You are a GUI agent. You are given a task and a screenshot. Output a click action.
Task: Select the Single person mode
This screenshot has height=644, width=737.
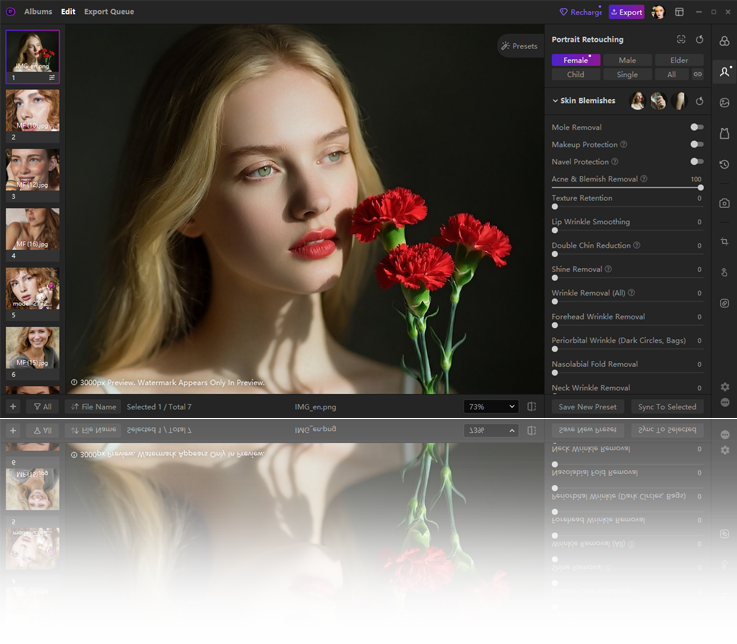tap(627, 74)
